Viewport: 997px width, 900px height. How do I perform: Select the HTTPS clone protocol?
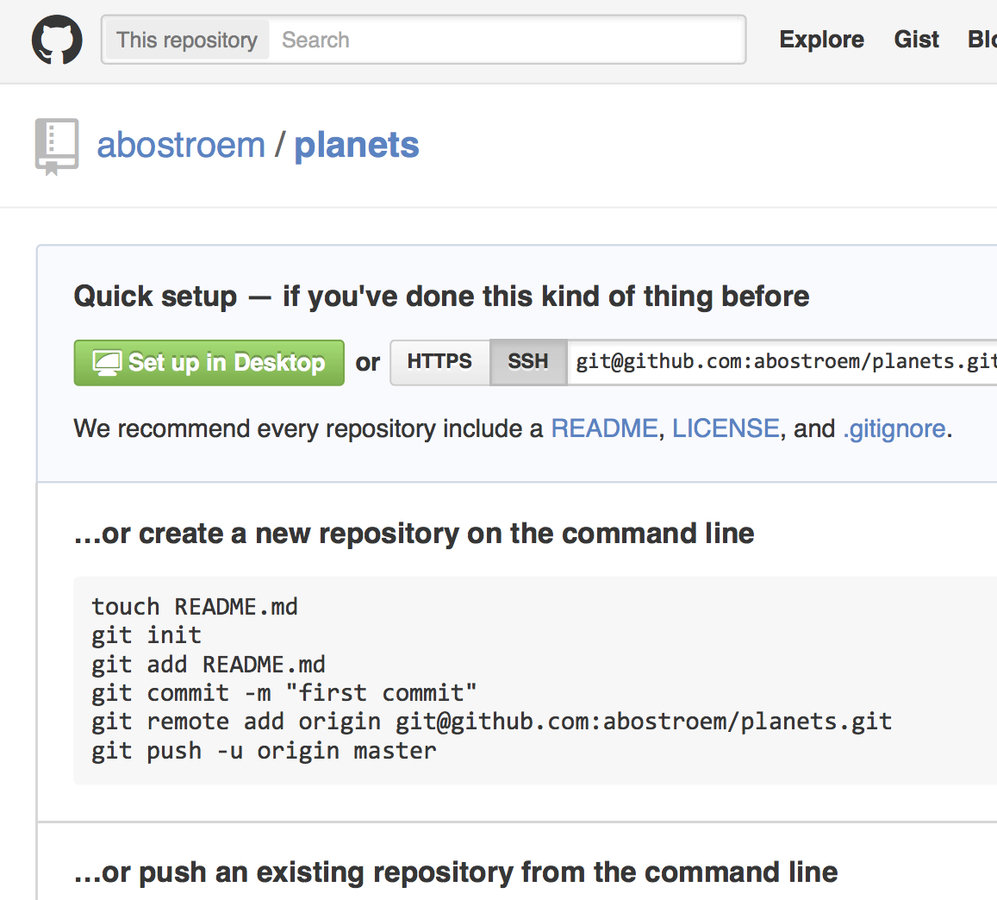[439, 362]
